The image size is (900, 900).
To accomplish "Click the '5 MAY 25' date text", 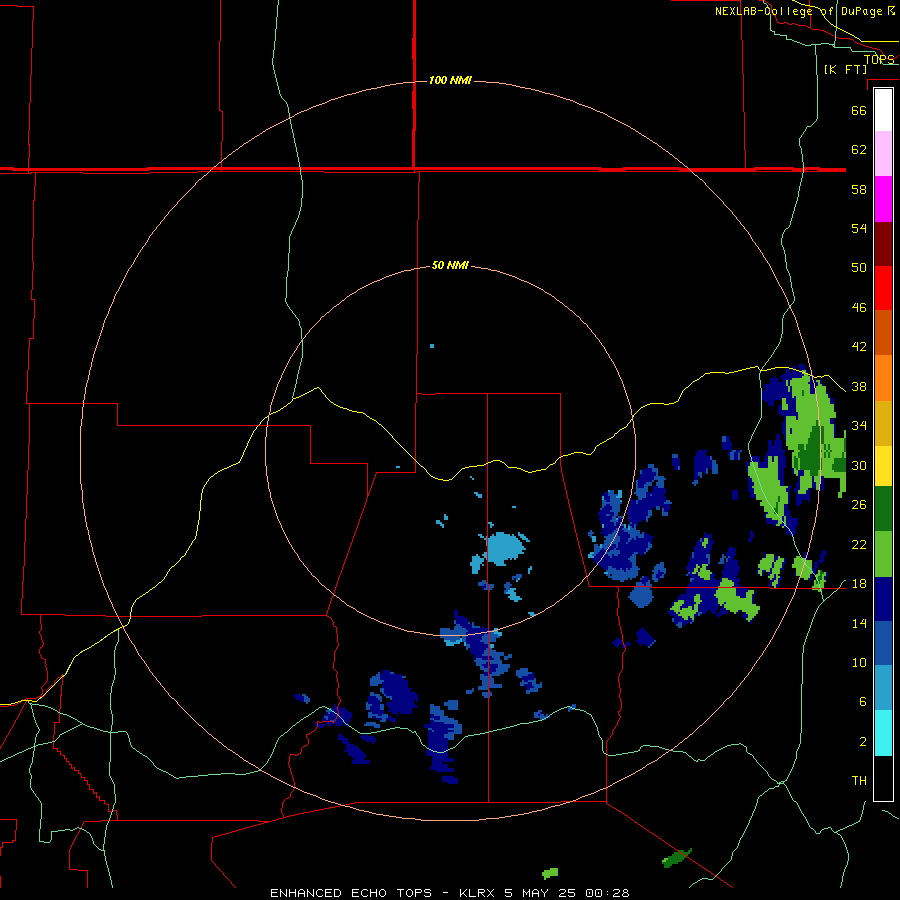I will coord(542,893).
